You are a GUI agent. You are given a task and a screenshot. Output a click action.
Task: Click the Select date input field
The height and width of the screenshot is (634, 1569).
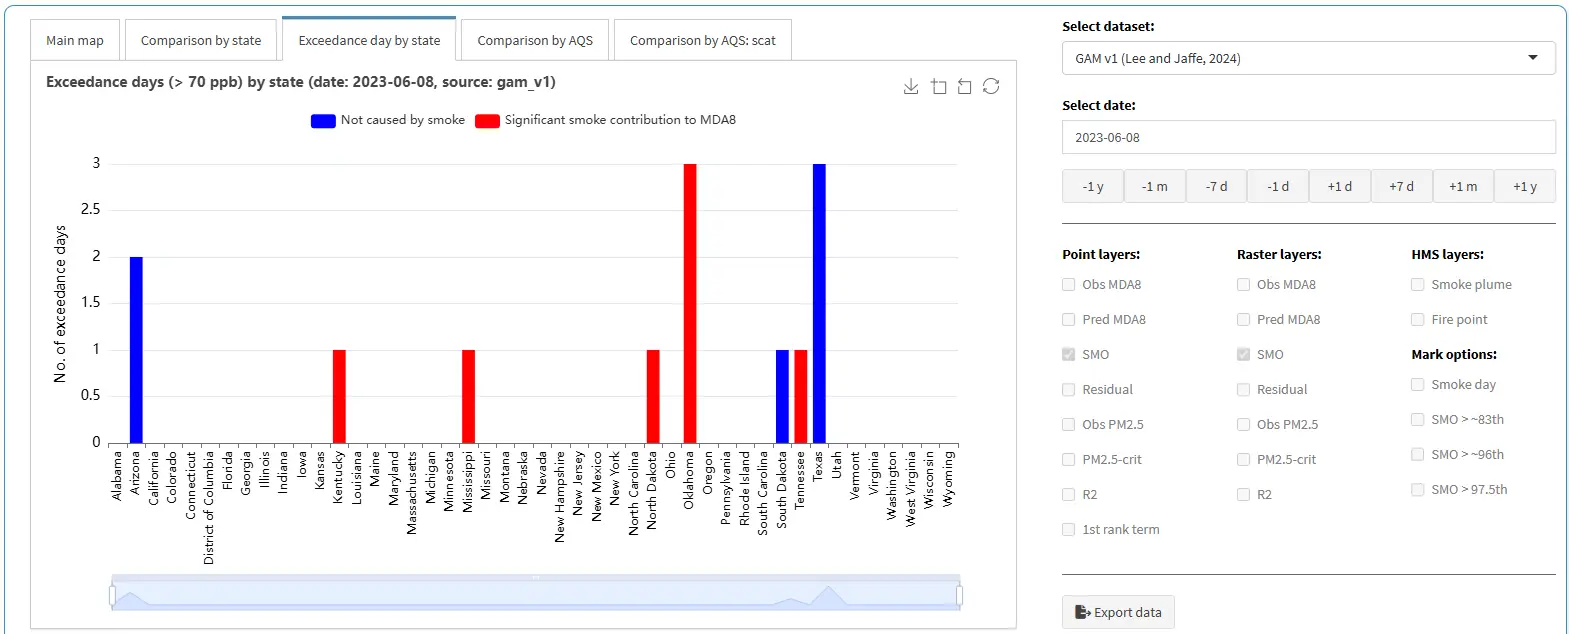[x=1307, y=137]
